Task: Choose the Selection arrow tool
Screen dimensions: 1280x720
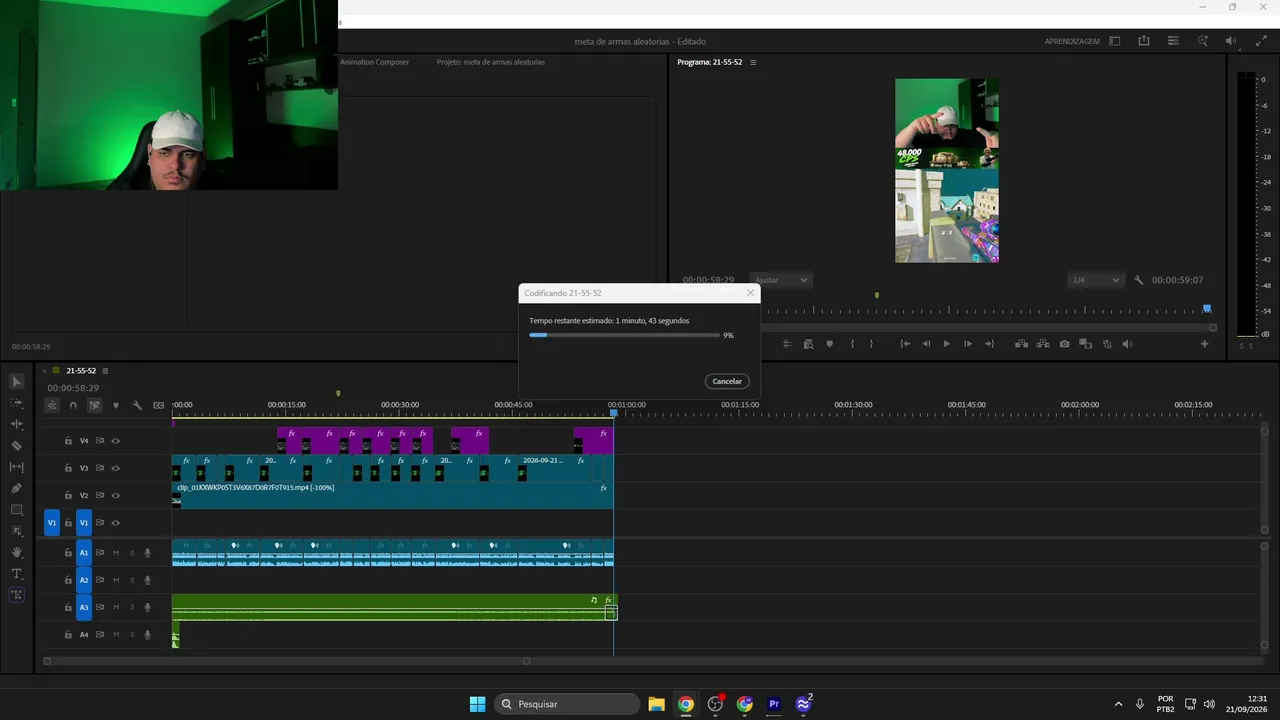Action: click(x=16, y=382)
